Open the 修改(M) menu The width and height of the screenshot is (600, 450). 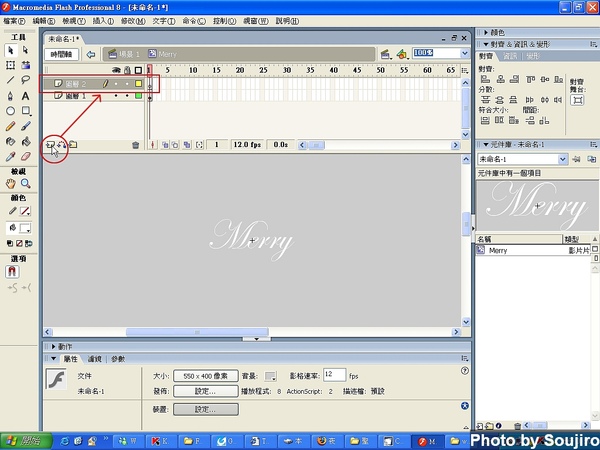(131, 20)
